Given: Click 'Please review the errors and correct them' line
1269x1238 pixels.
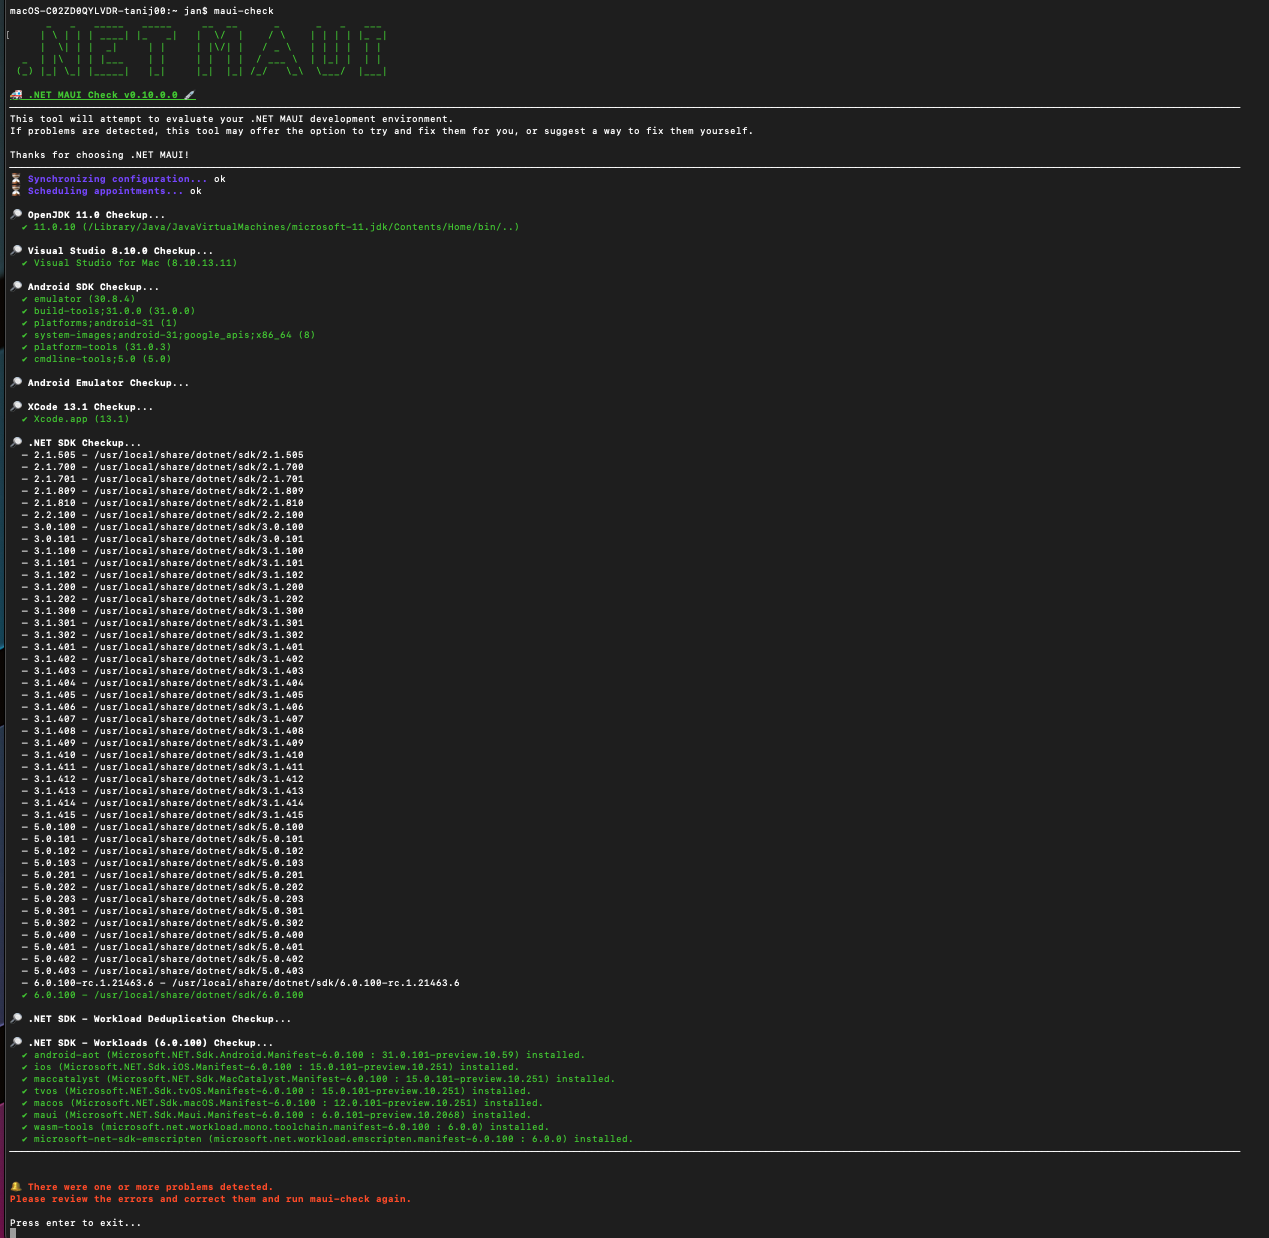Looking at the screenshot, I should tap(211, 1199).
